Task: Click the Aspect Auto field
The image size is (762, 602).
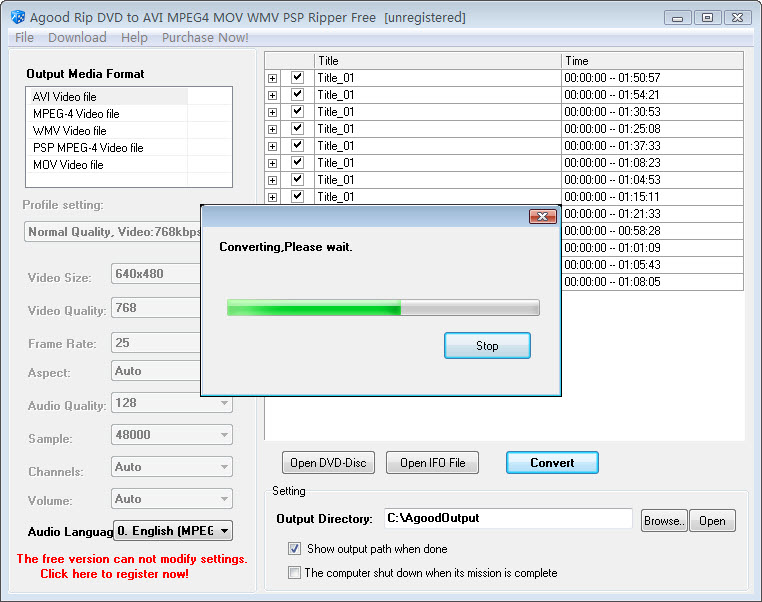Action: pyautogui.click(x=156, y=371)
